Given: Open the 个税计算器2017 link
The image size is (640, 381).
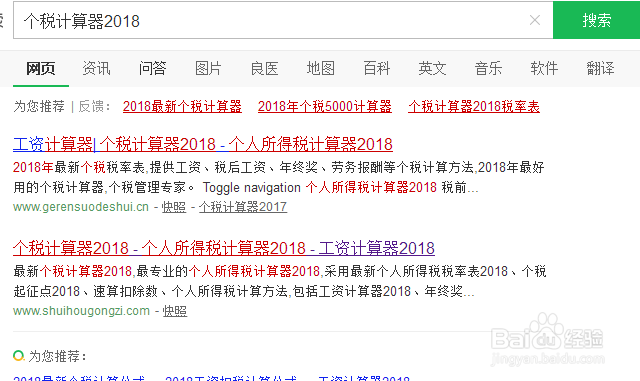Looking at the screenshot, I should point(243,207).
